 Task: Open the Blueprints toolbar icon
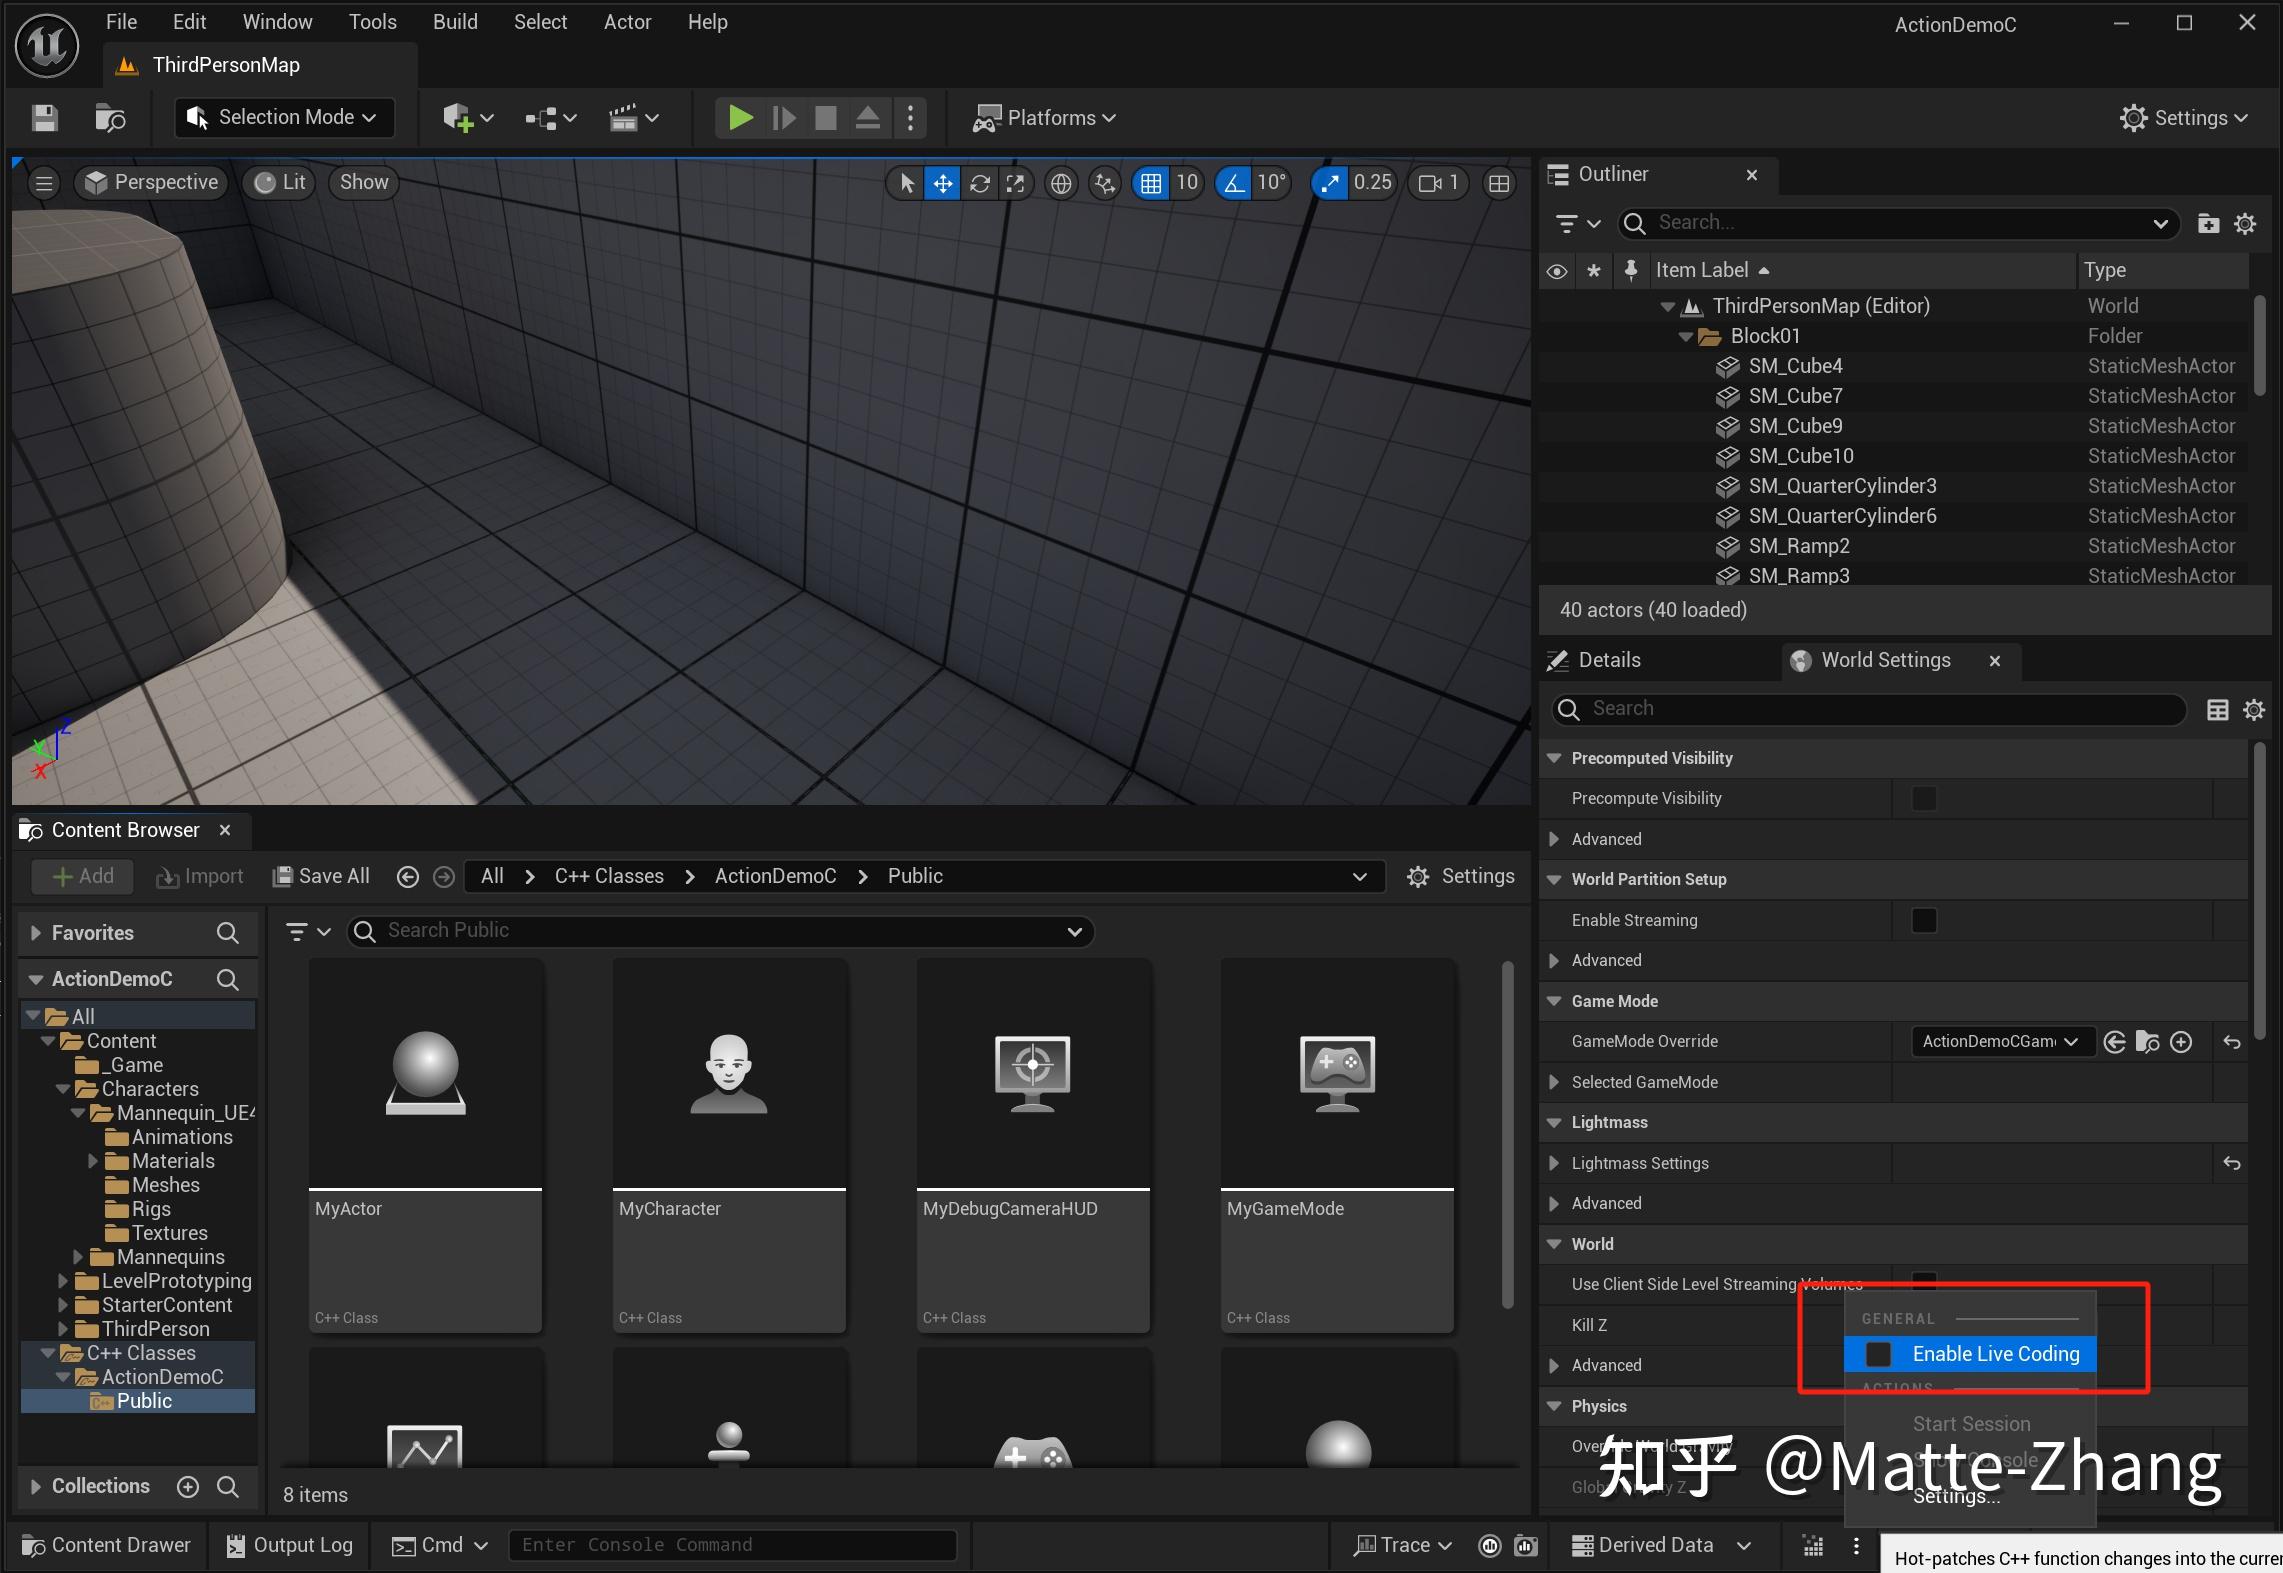coord(540,118)
